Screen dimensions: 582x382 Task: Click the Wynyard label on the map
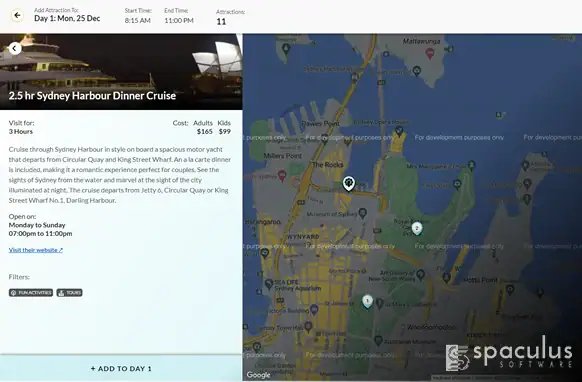point(303,236)
